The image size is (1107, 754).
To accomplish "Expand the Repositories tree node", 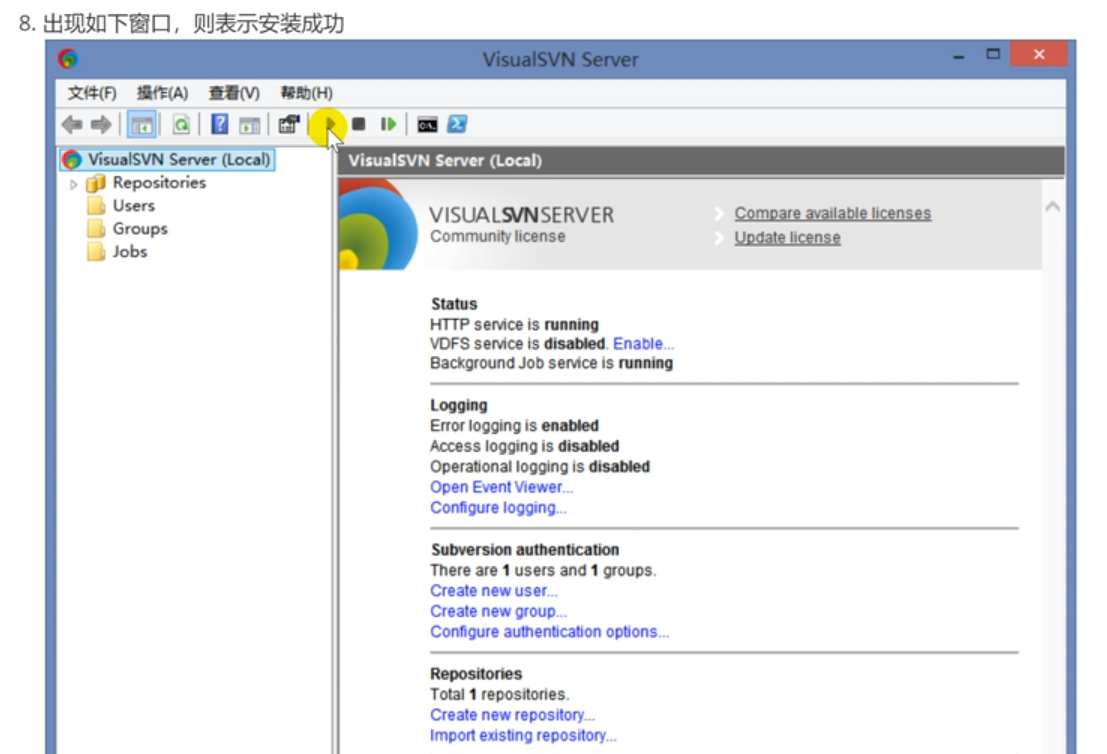I will 73,184.
